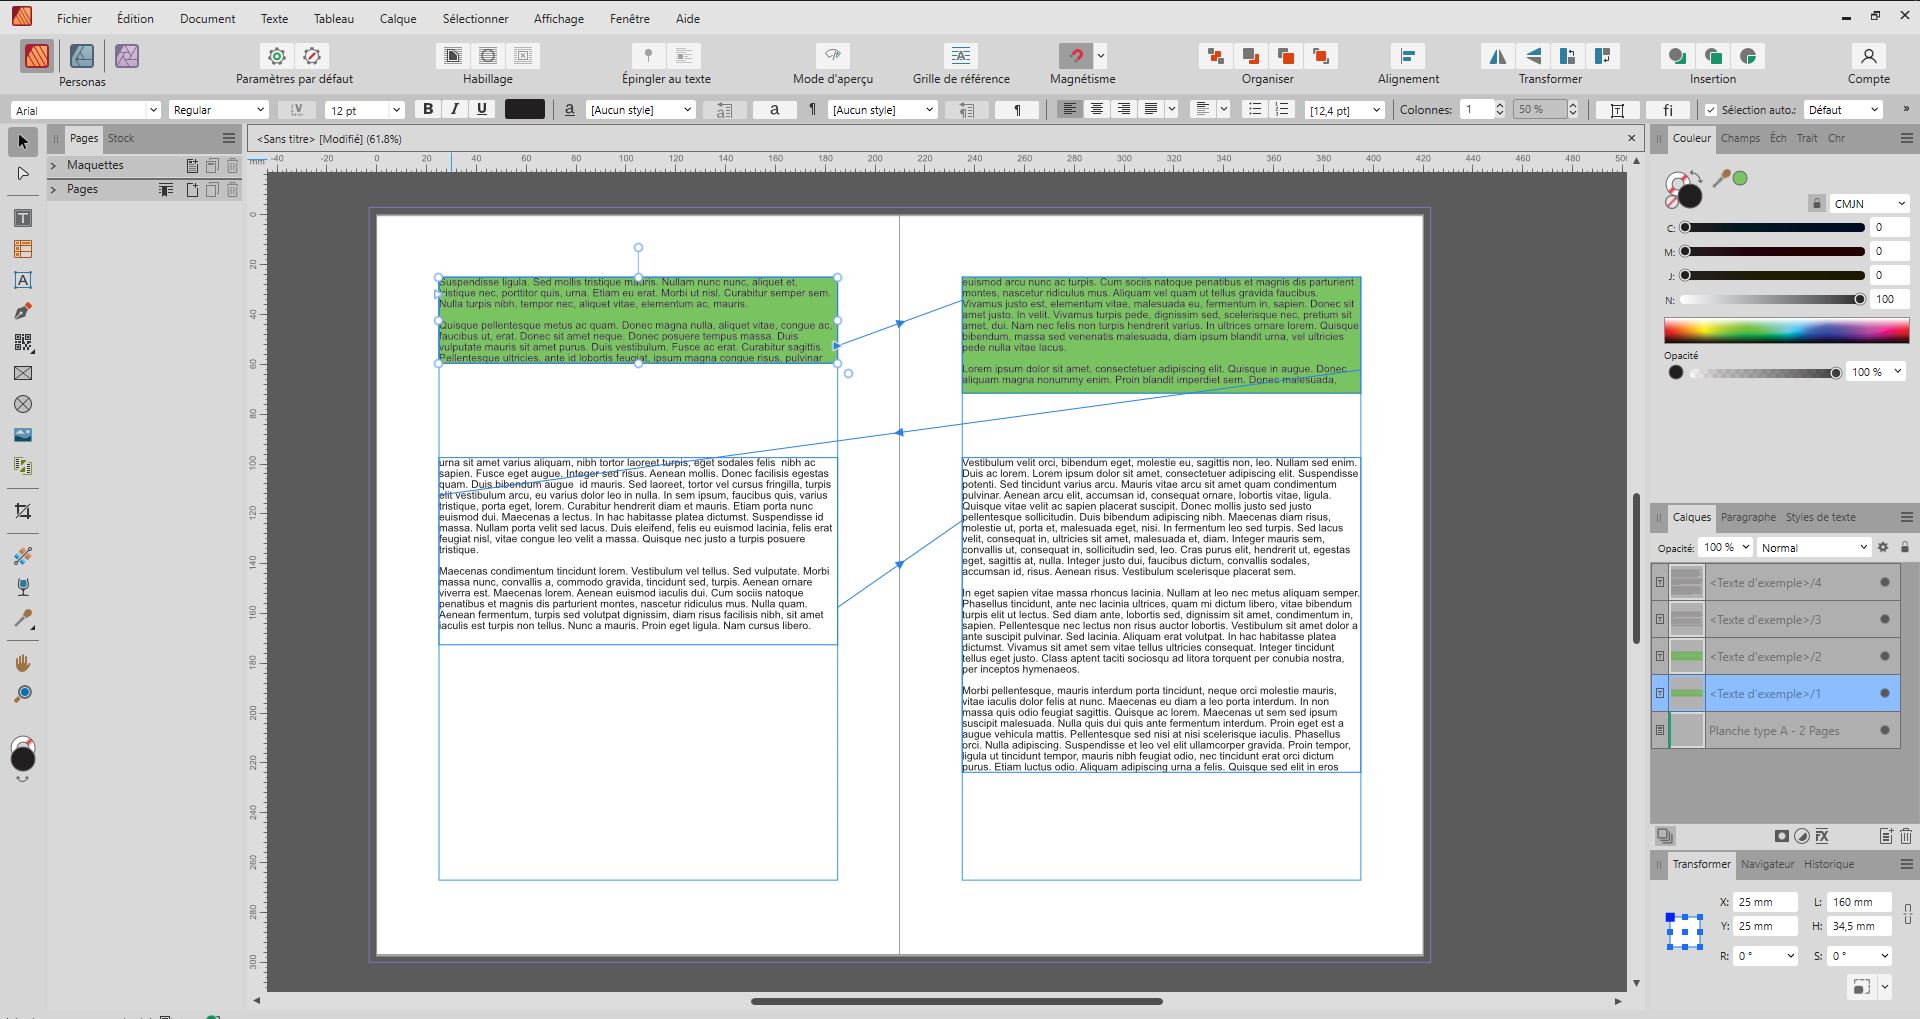Open layer effects fx icon
The image size is (1920, 1019).
pos(1822,836)
